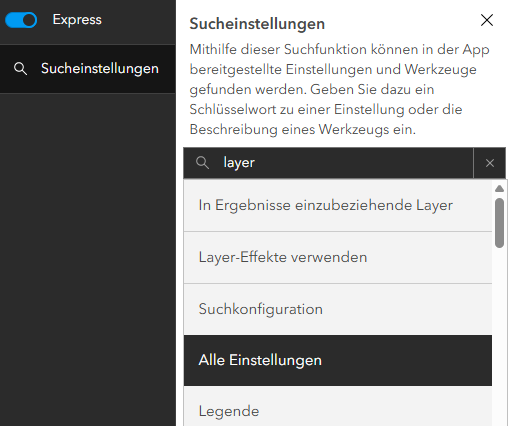
Task: Select 'Alle Einstellungen' result
Action: click(338, 361)
